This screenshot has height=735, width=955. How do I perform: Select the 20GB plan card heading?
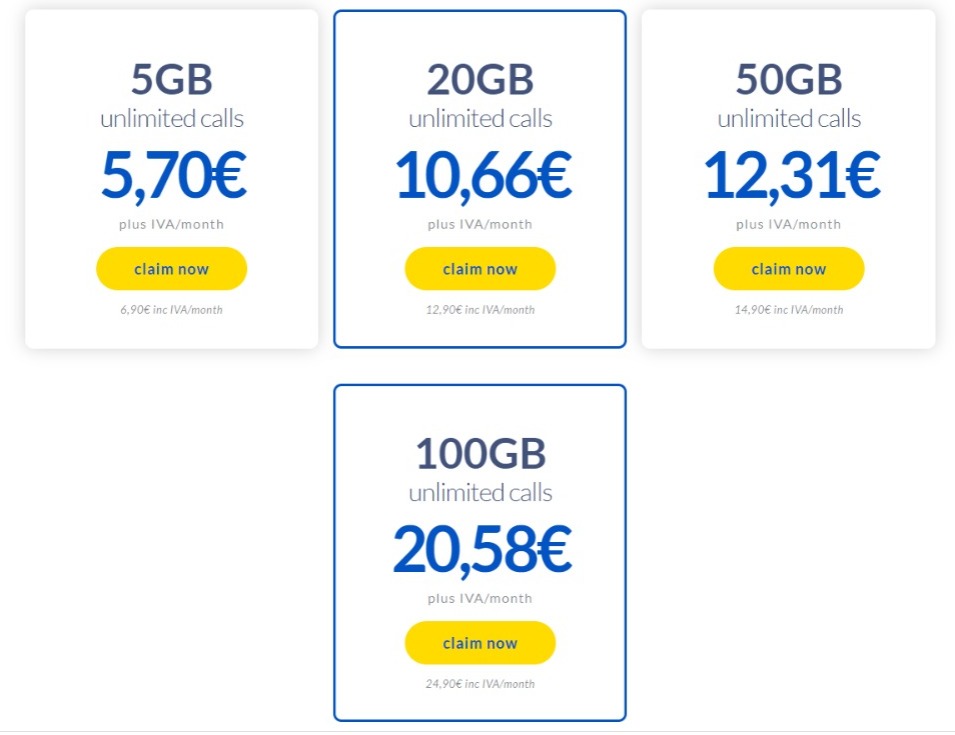[x=480, y=79]
